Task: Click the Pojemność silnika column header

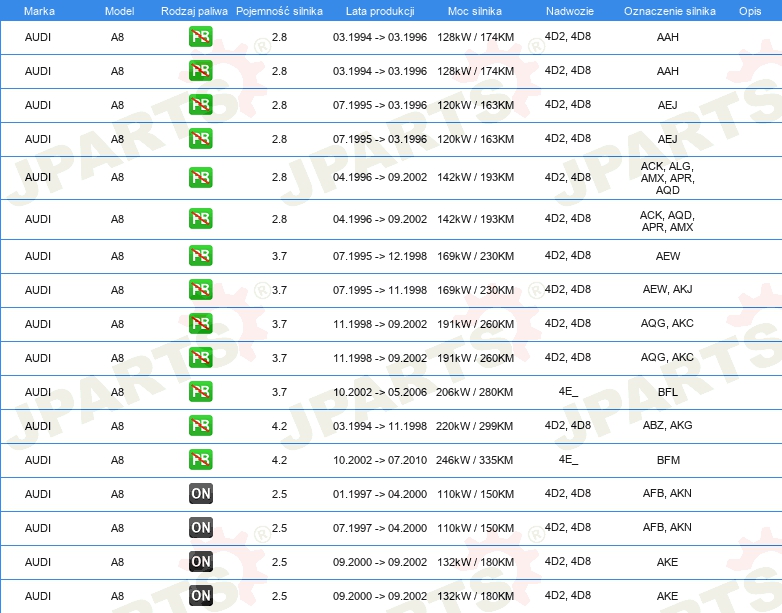Action: point(279,11)
